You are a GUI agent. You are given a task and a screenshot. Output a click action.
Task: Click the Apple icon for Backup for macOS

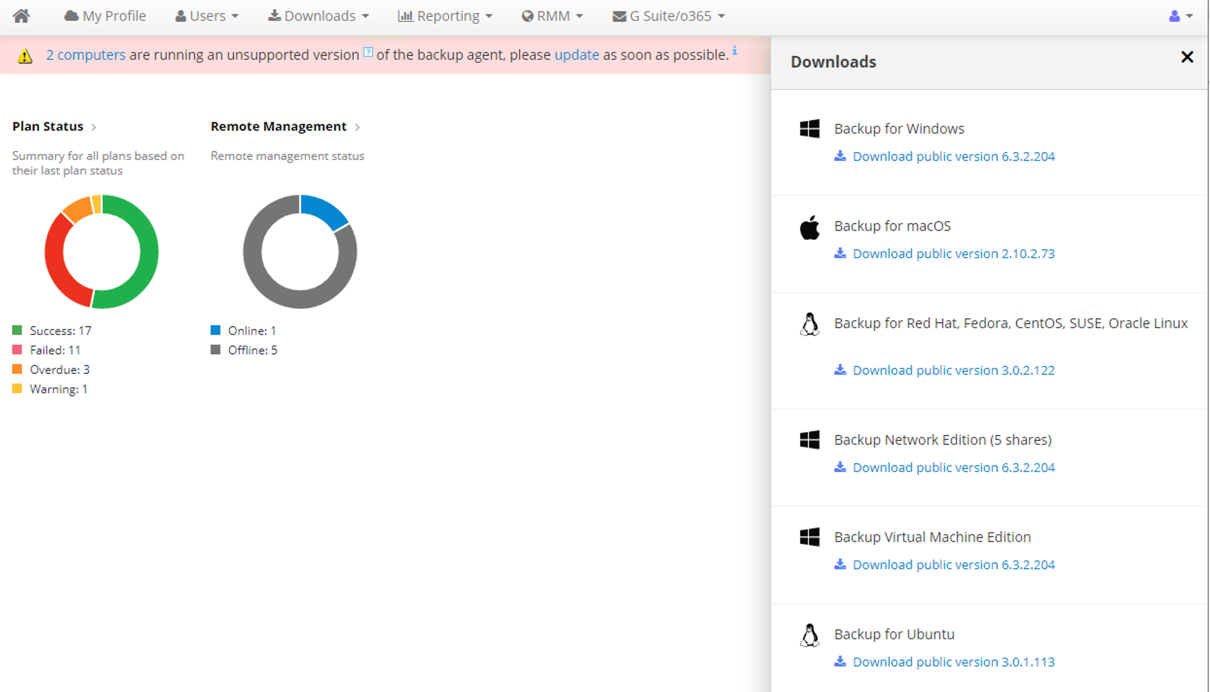809,226
